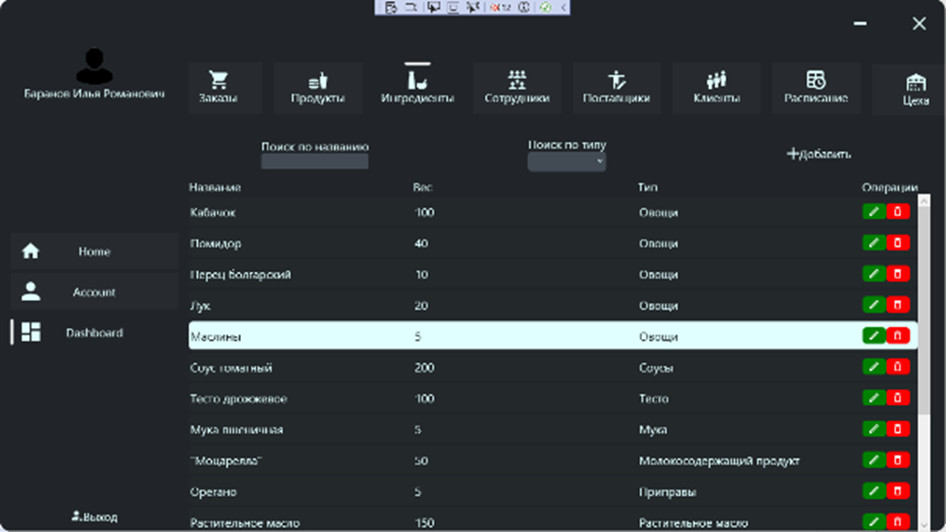Select the Помидор name cell
Viewport: 946px width, 532px height.
[215, 244]
